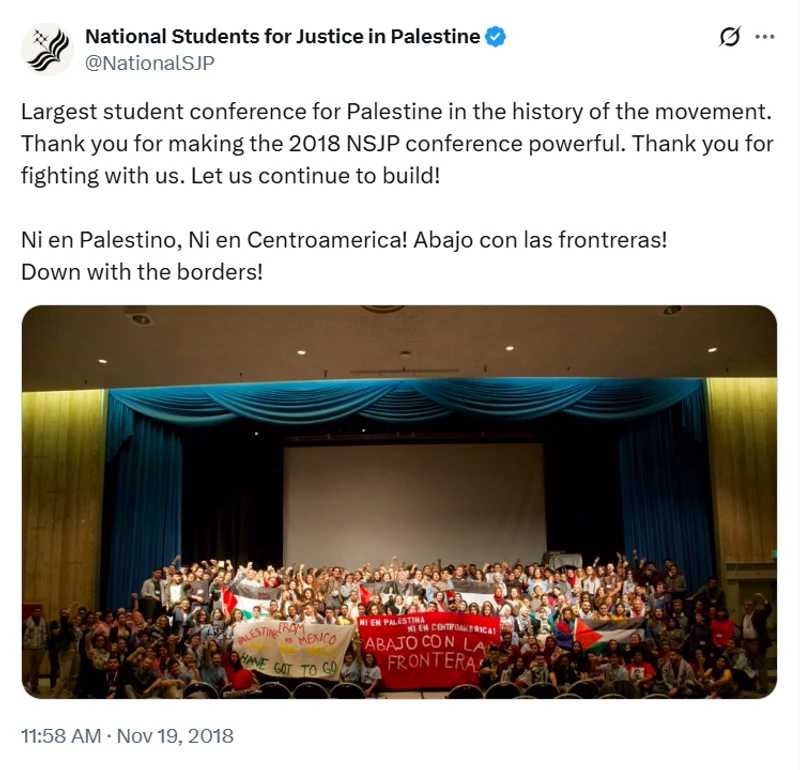
Task: Click the Palestinian flag on photo's left side
Action: click(x=247, y=600)
